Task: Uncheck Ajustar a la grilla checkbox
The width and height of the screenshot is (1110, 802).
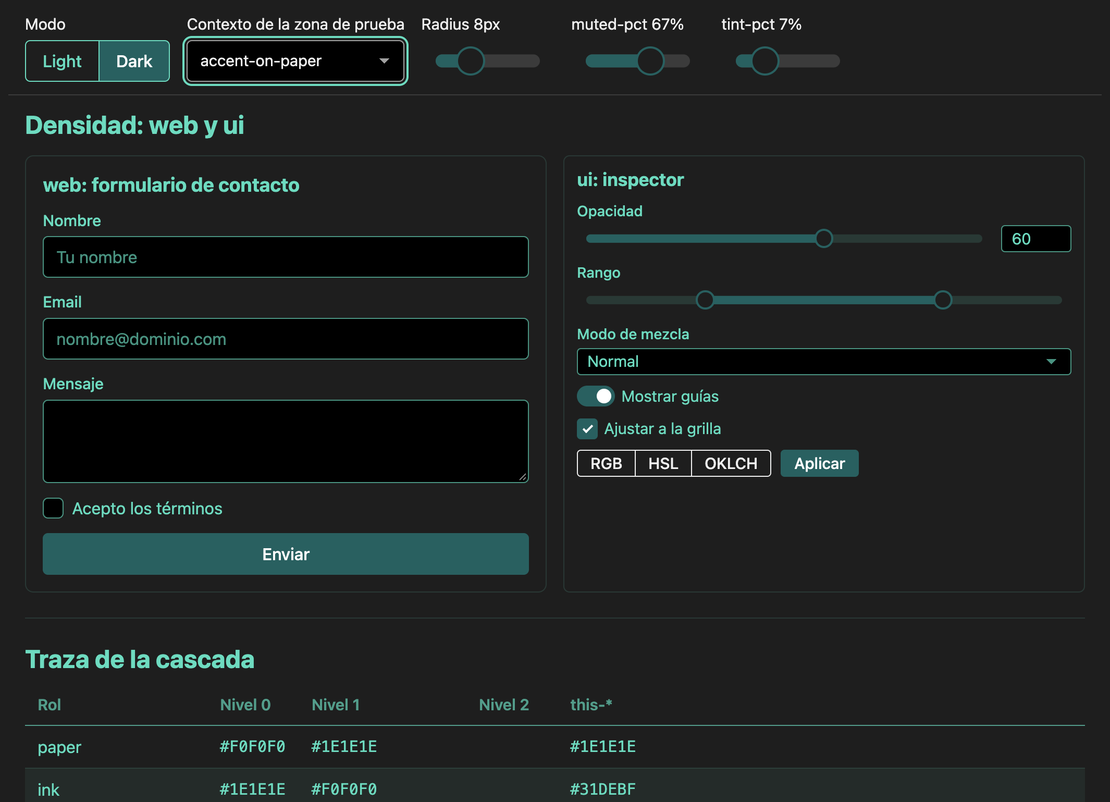Action: tap(587, 429)
